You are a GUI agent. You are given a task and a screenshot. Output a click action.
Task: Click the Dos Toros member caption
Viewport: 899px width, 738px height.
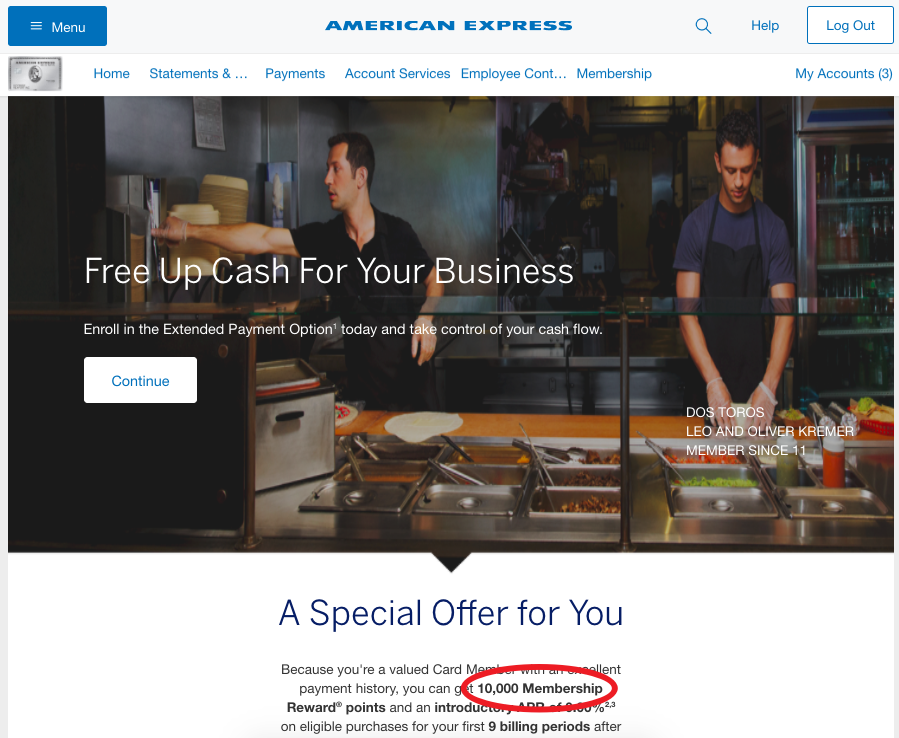[769, 431]
